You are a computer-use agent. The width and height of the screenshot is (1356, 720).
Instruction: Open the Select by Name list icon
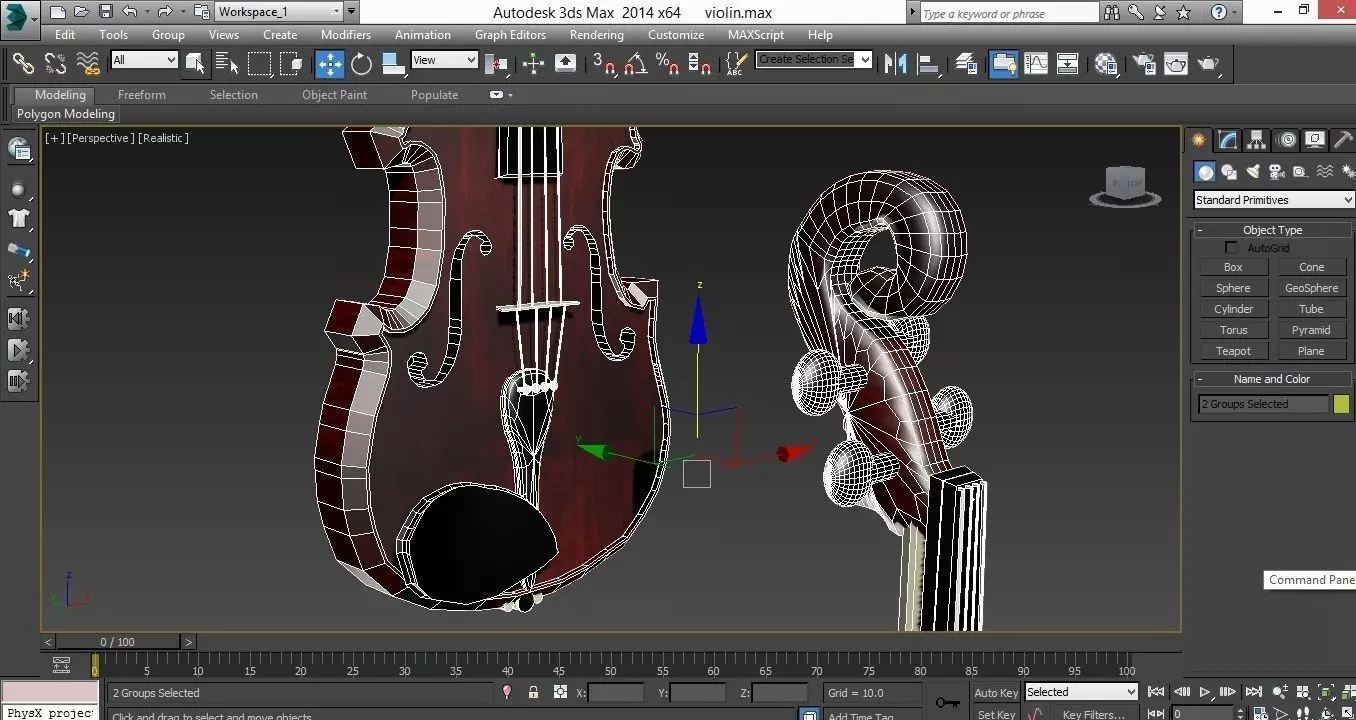[x=227, y=64]
